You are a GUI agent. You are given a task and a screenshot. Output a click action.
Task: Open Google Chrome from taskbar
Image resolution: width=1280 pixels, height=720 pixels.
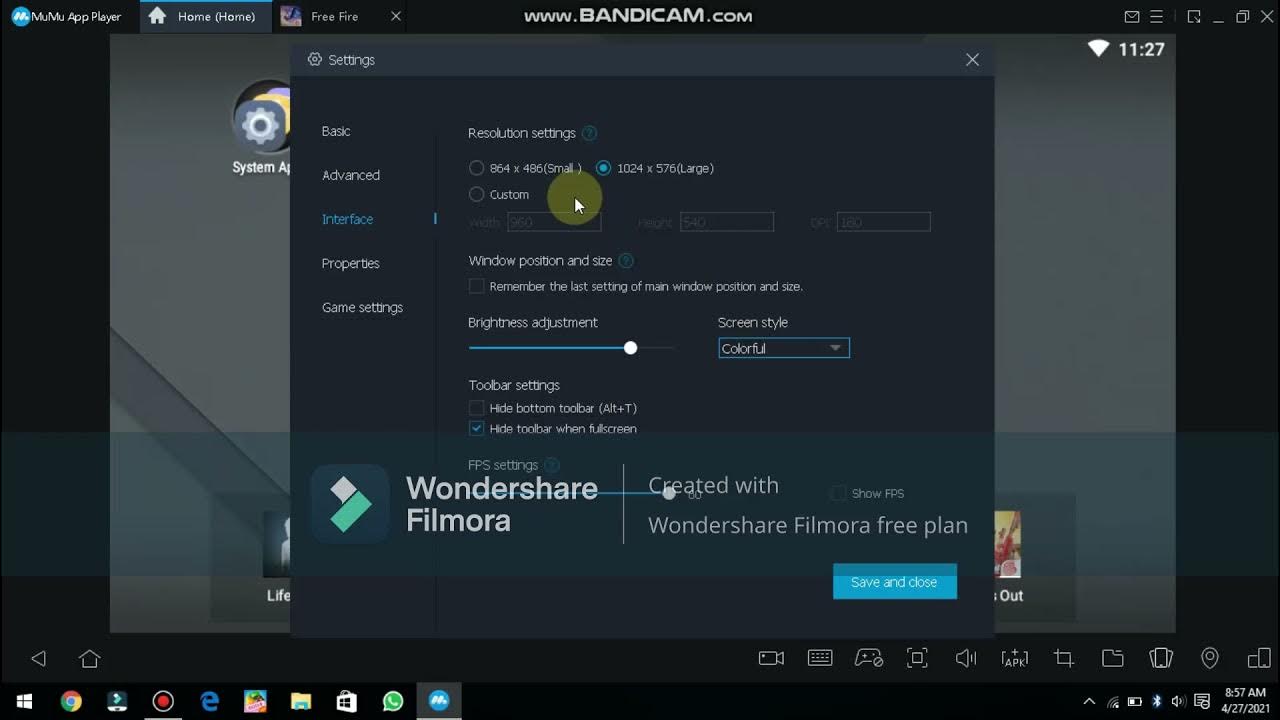pos(71,702)
